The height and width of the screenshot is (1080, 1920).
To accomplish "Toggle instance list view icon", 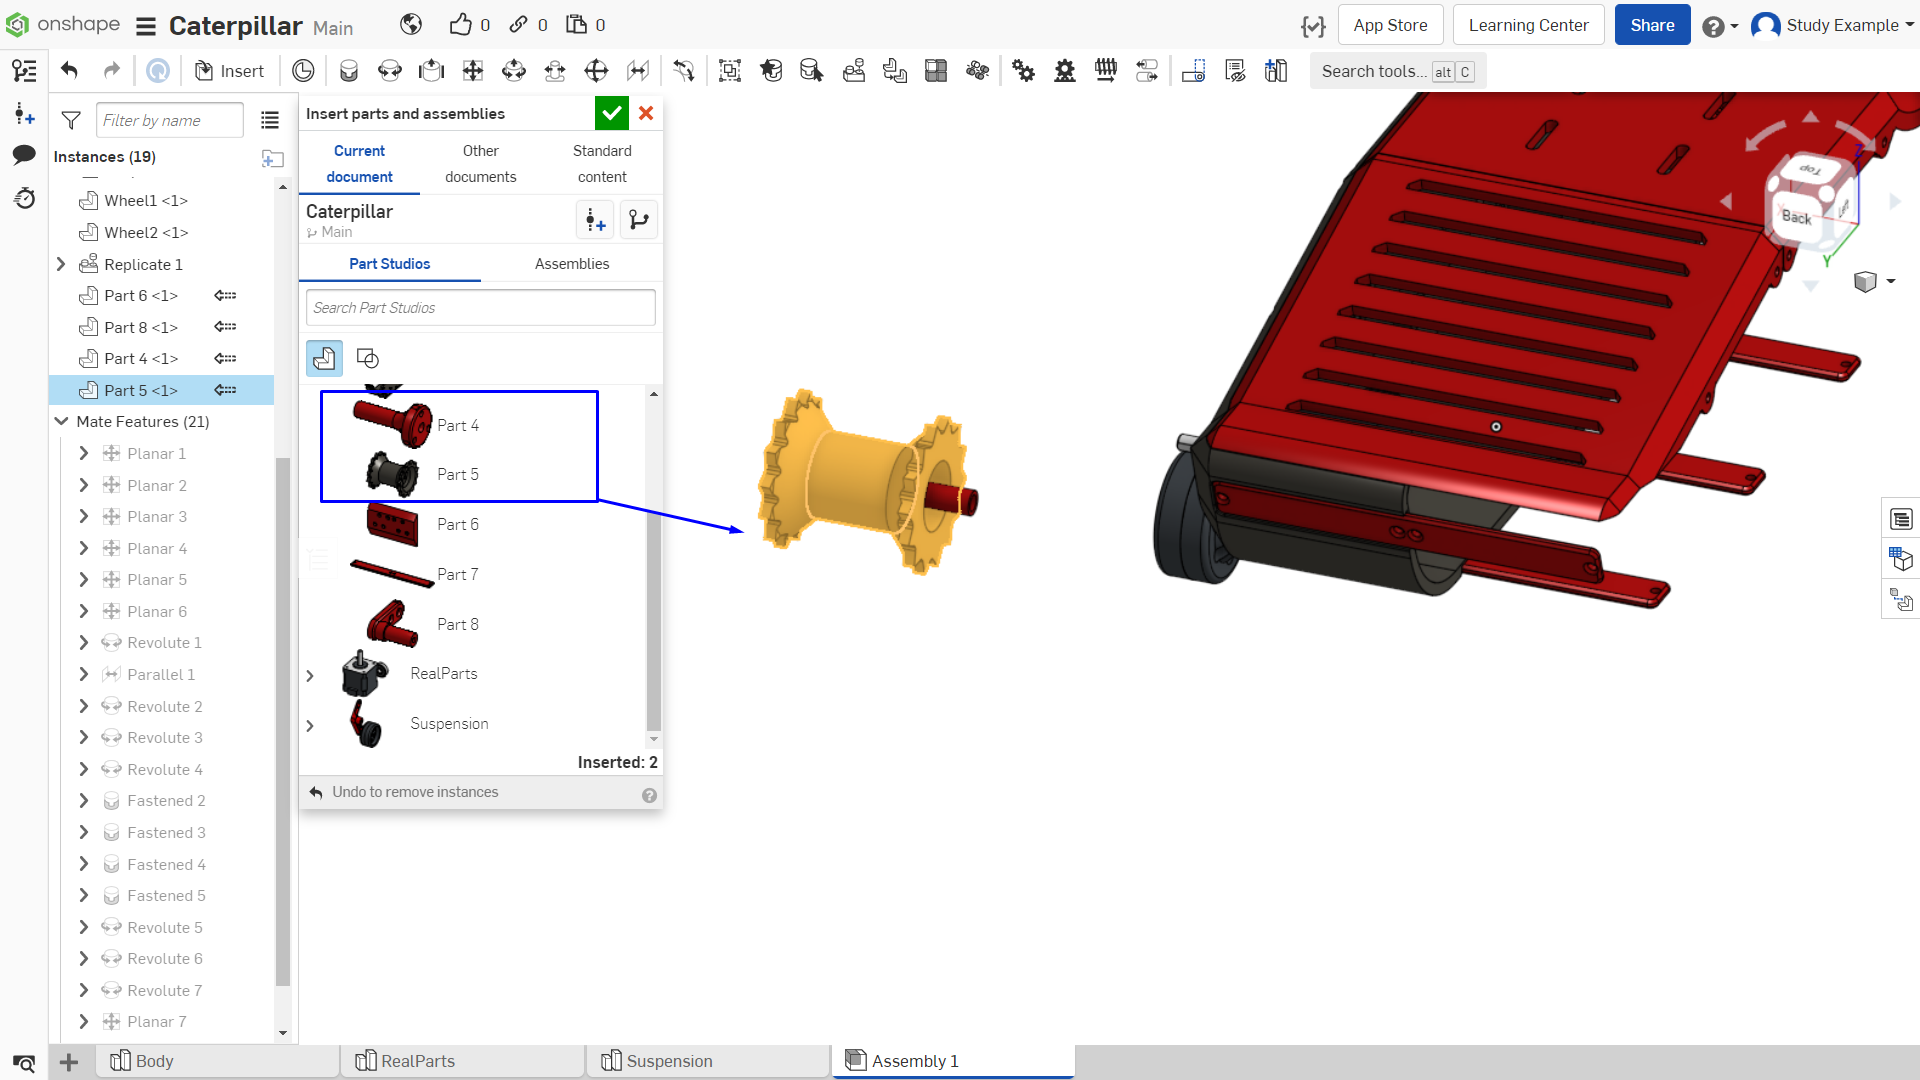I will click(270, 120).
